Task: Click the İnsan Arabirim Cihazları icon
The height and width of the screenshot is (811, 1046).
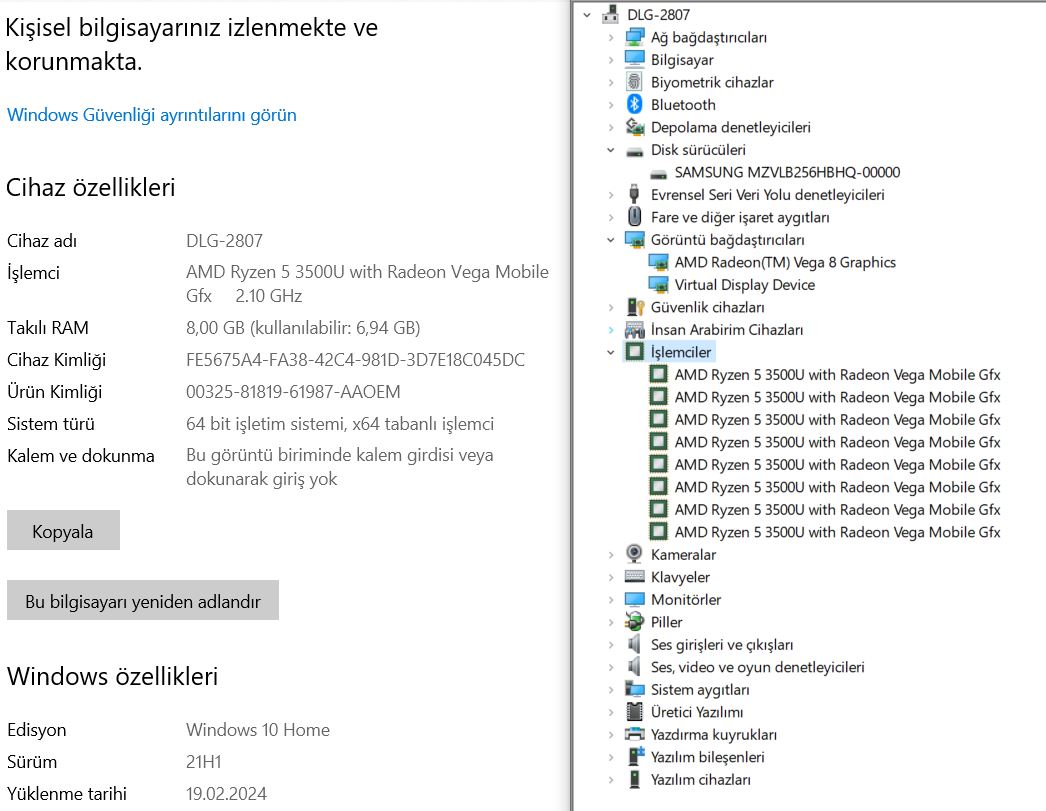Action: (x=634, y=329)
